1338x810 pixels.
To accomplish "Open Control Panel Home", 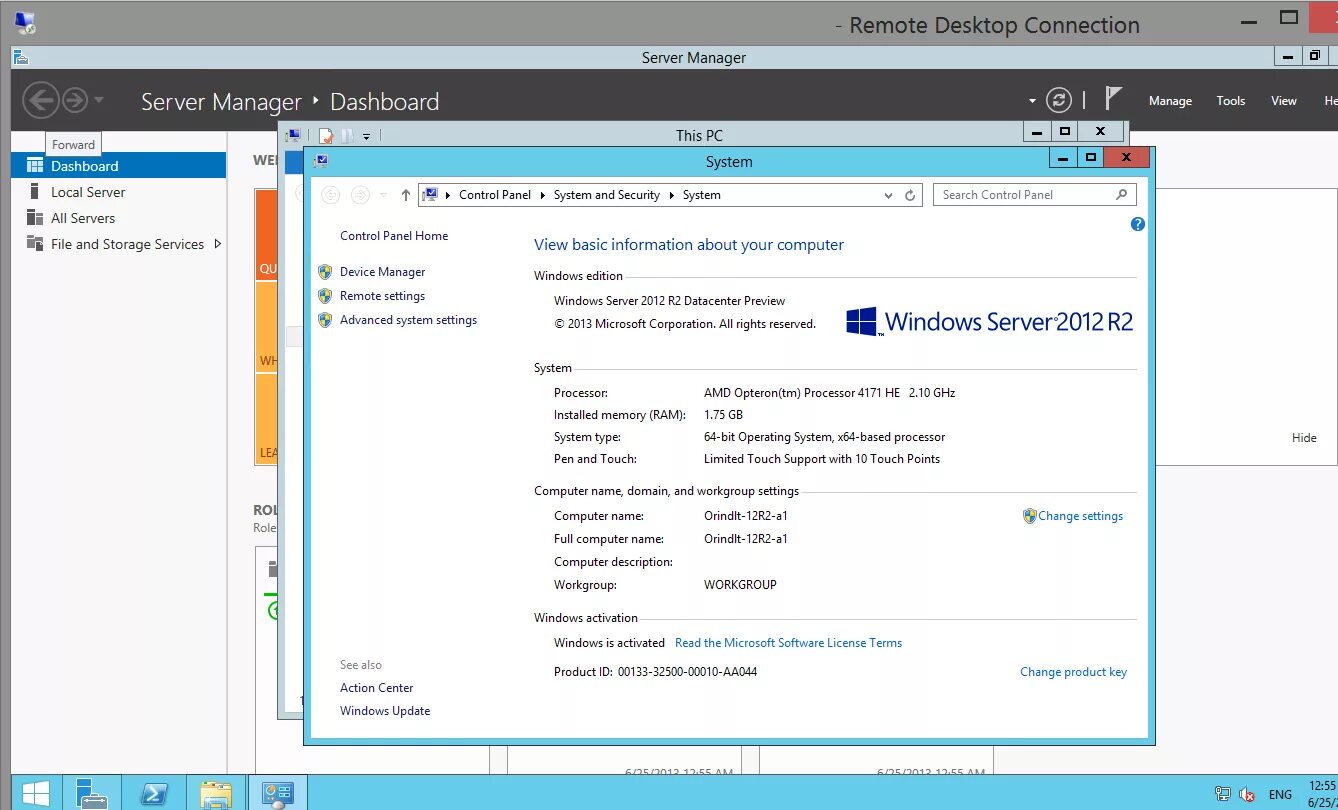I will pyautogui.click(x=394, y=236).
